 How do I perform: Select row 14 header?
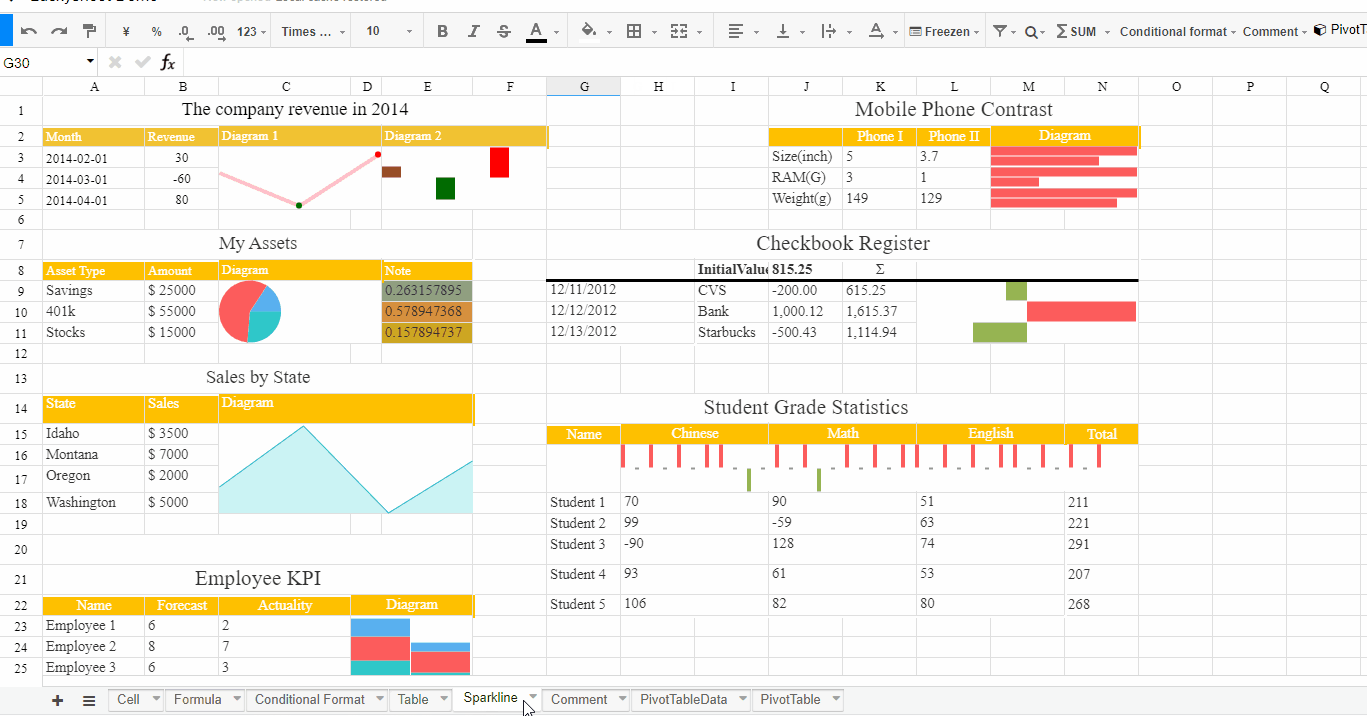pyautogui.click(x=21, y=408)
